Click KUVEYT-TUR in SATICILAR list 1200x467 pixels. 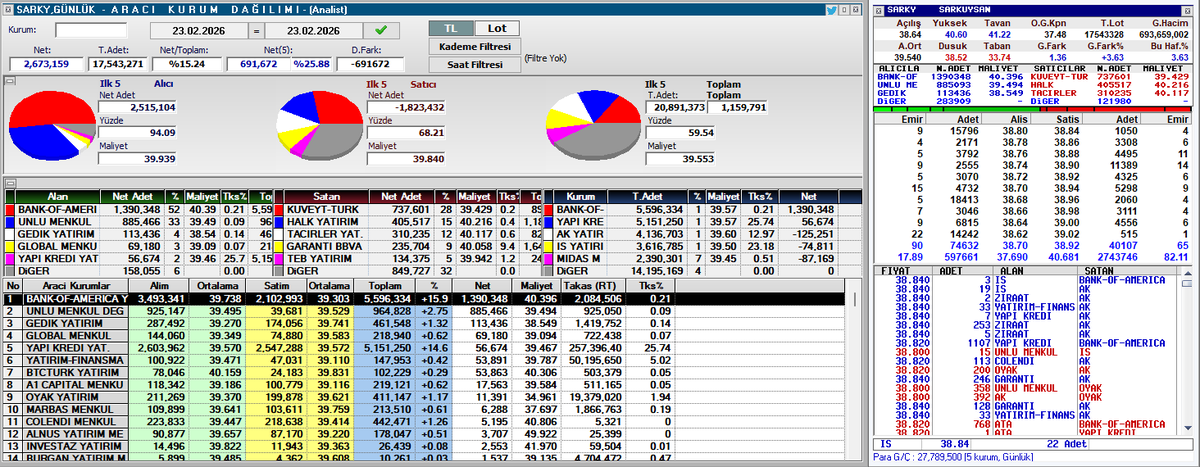pyautogui.click(x=1059, y=75)
